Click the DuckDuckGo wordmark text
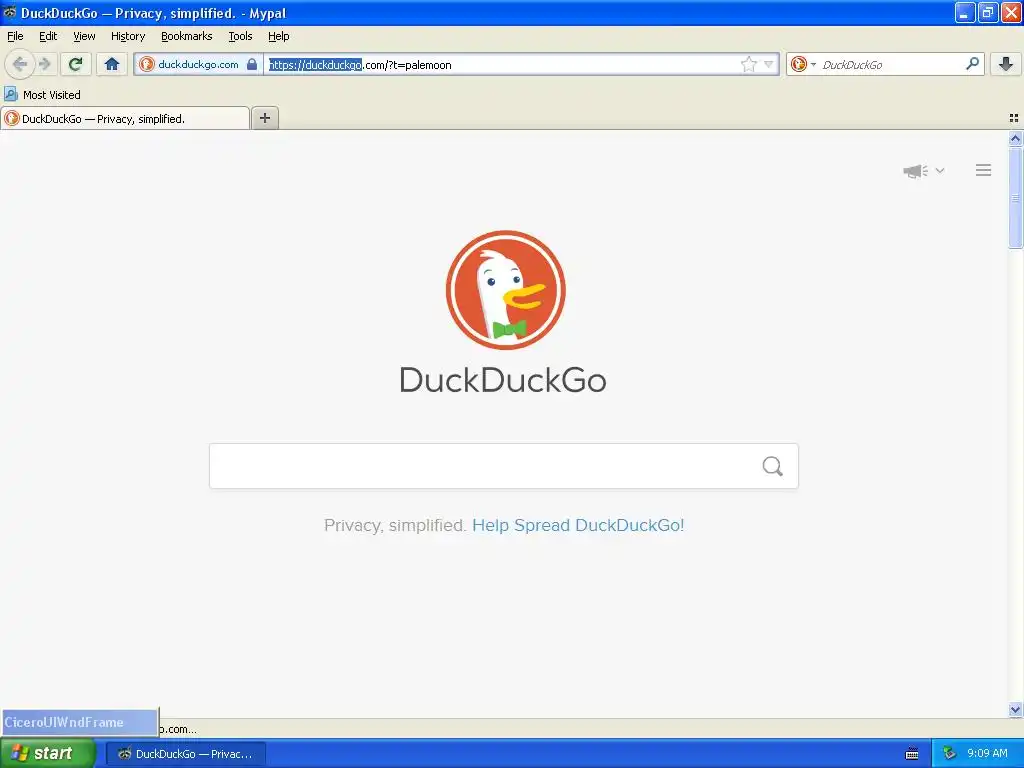 [503, 380]
